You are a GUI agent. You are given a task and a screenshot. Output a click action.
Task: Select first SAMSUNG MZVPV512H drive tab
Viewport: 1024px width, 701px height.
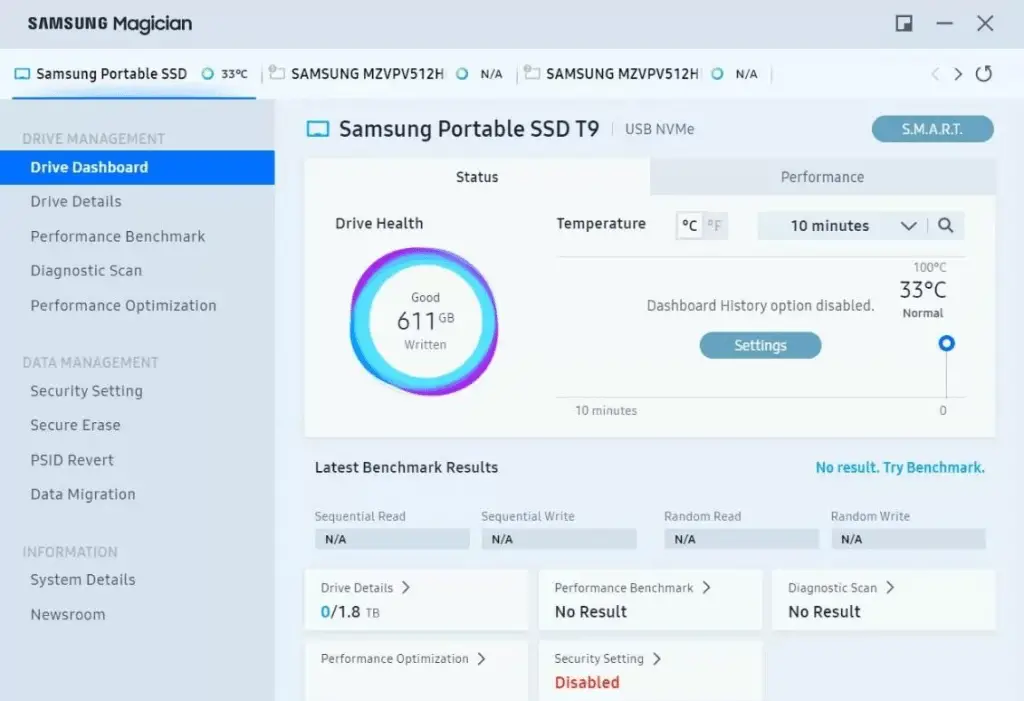tap(387, 74)
